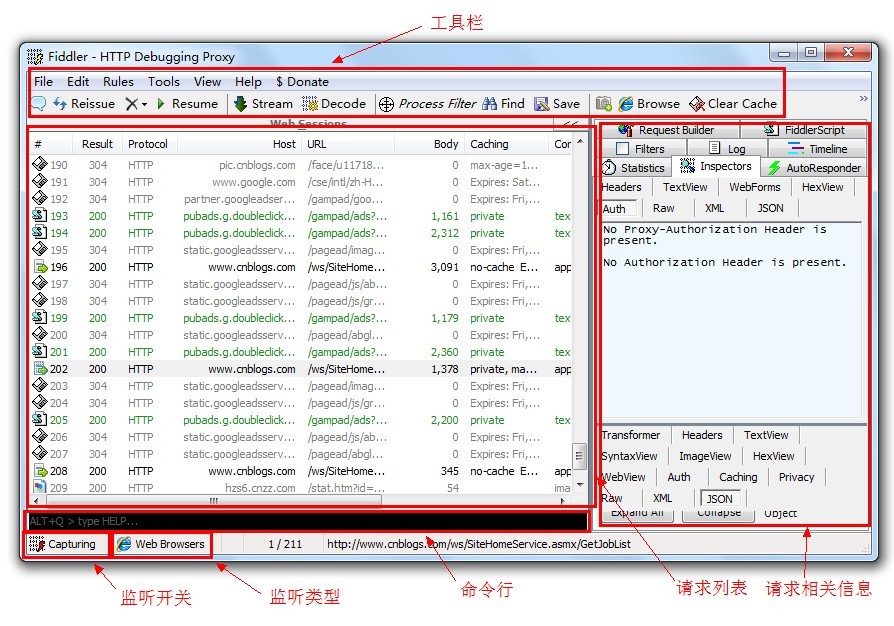
Task: Select the Inspectors tab
Action: tap(716, 166)
